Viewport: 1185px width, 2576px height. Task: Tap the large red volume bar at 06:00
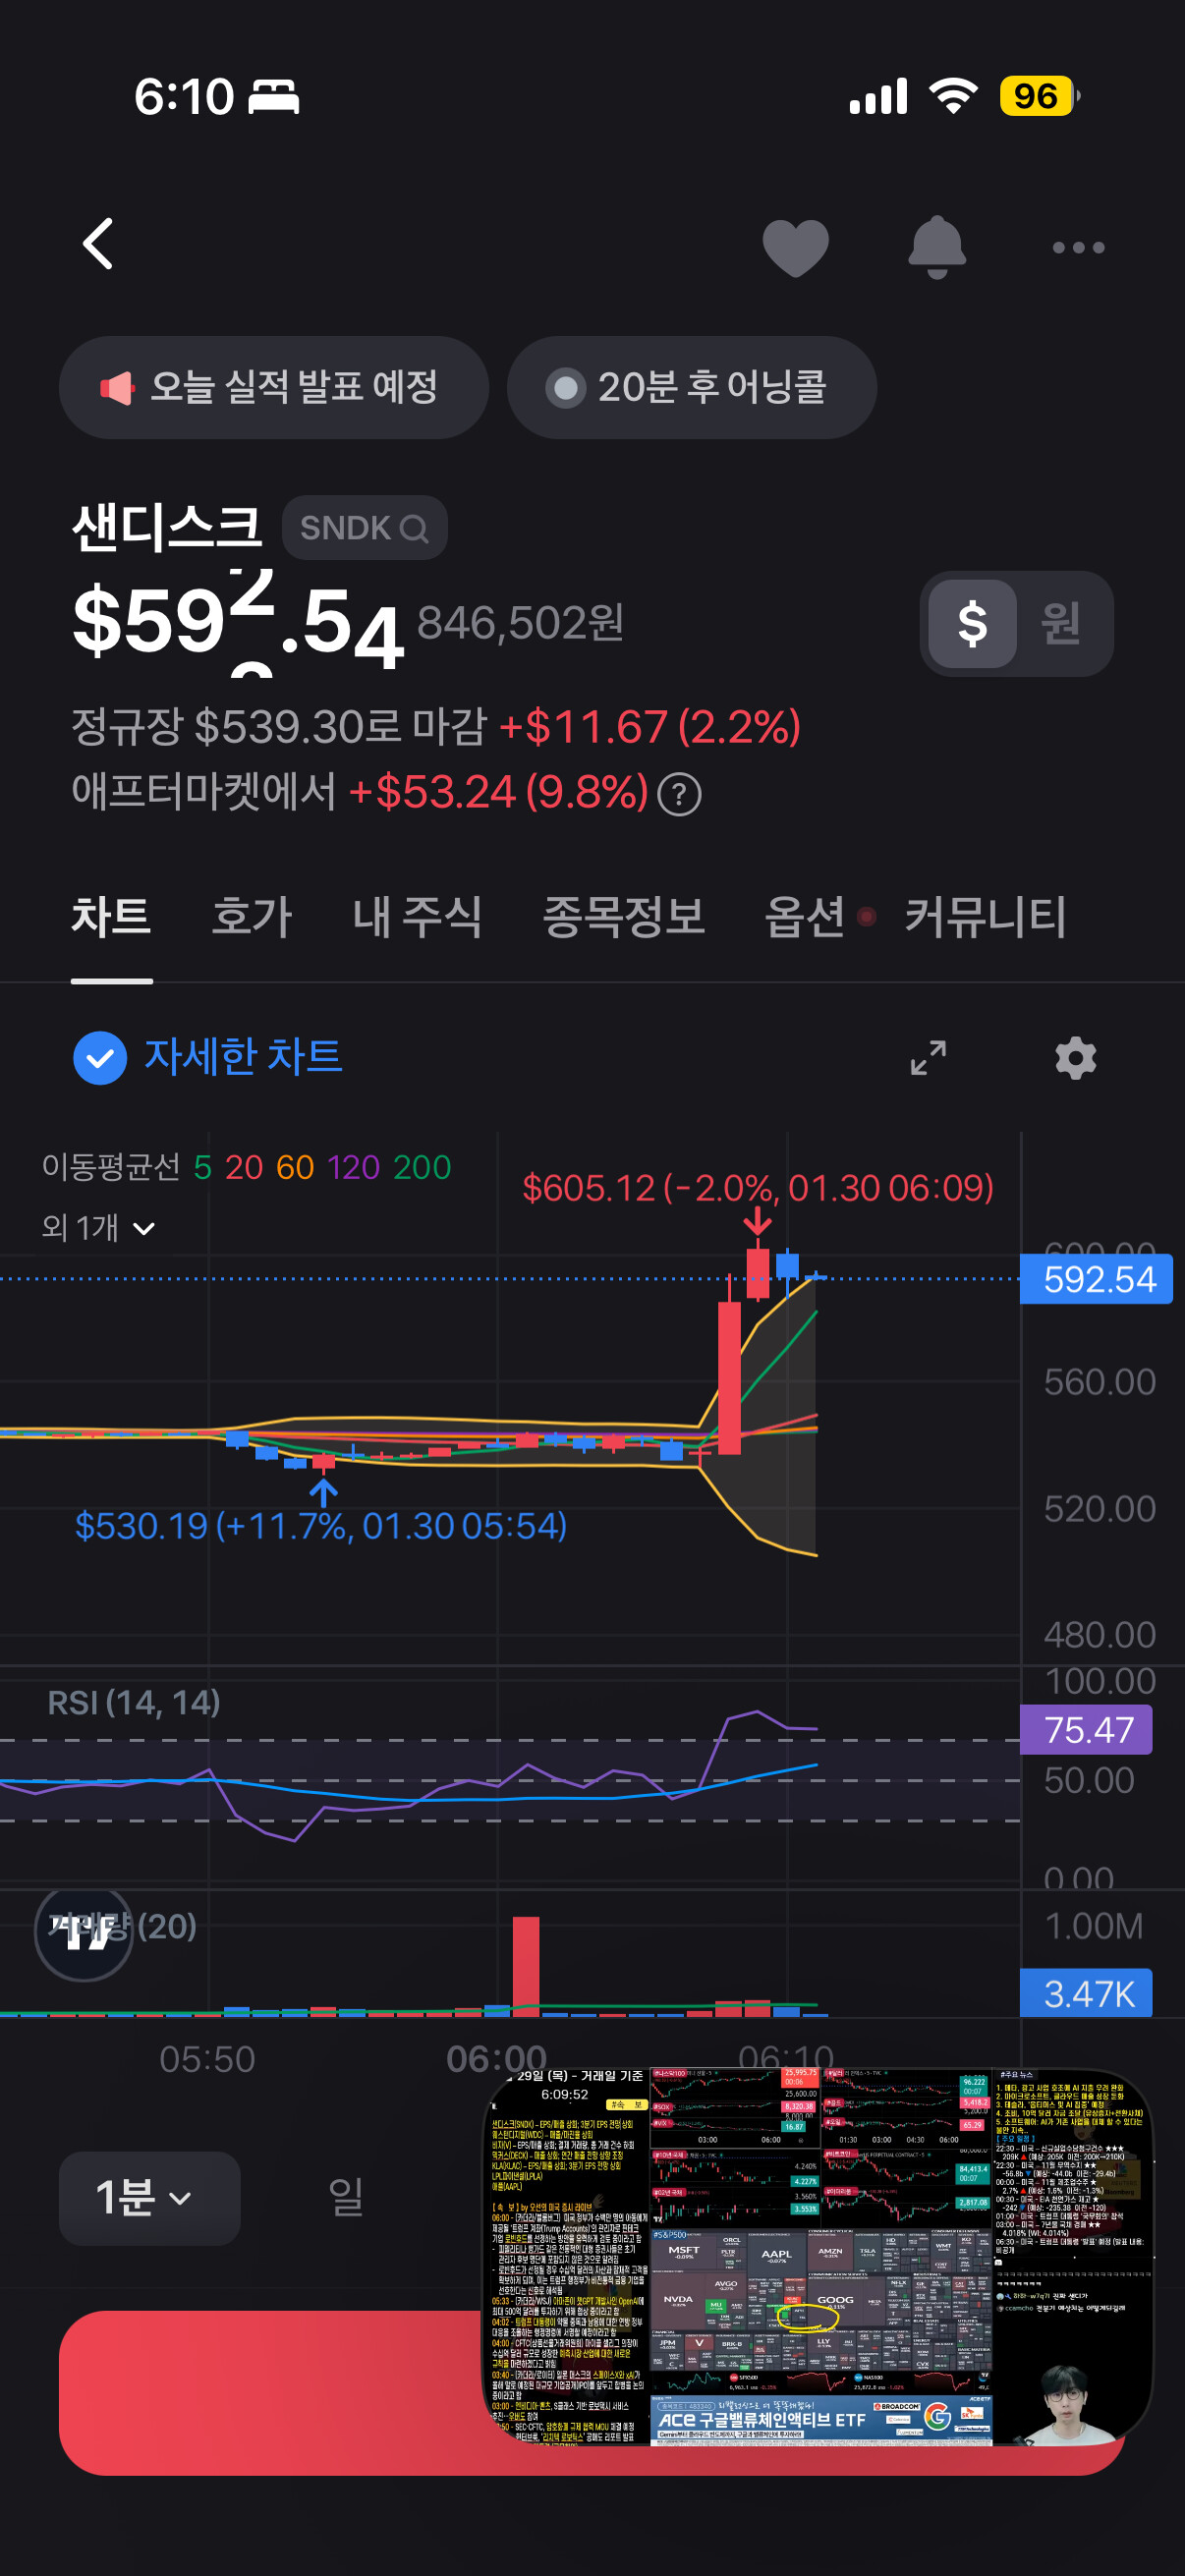526,1965
